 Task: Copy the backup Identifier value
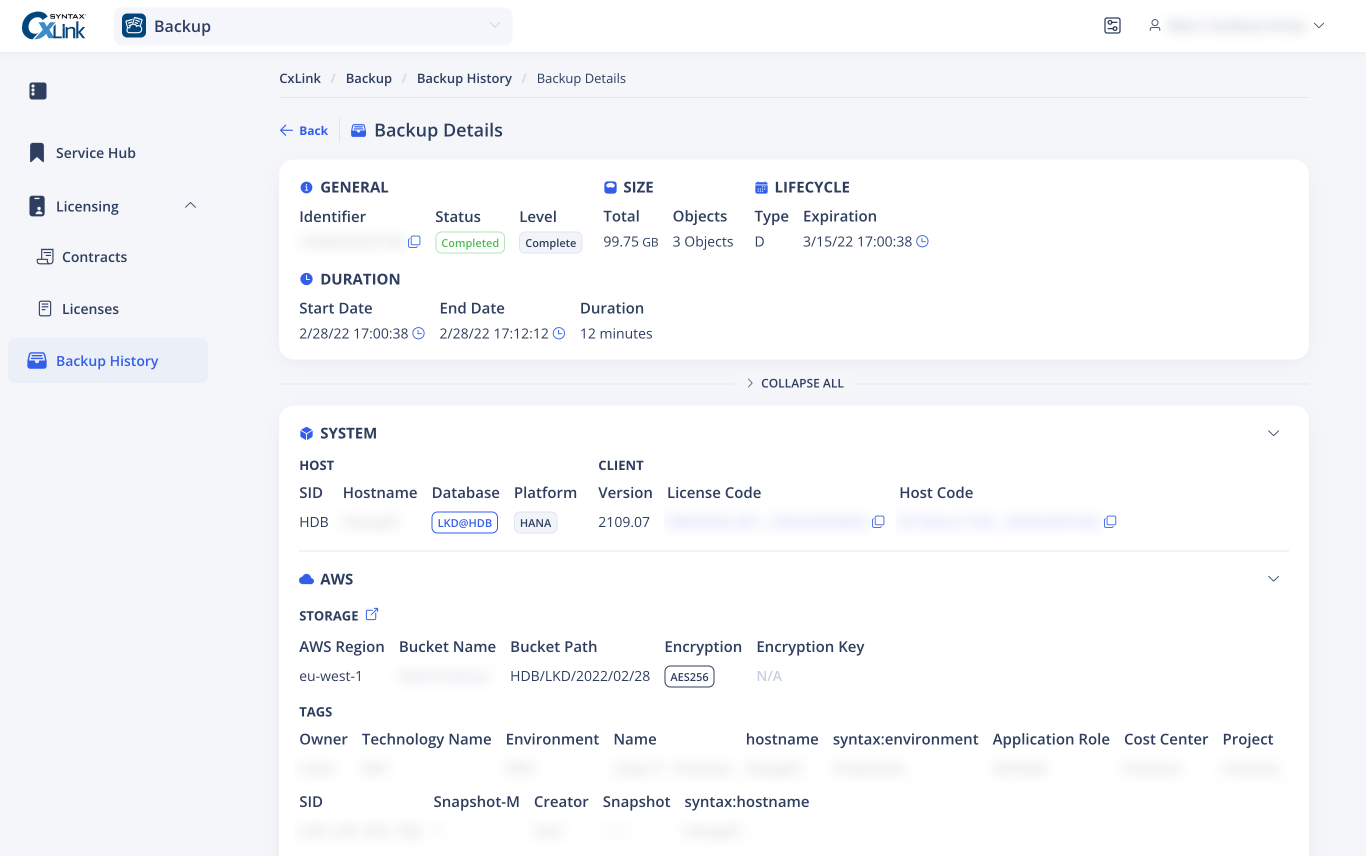pyautogui.click(x=415, y=242)
